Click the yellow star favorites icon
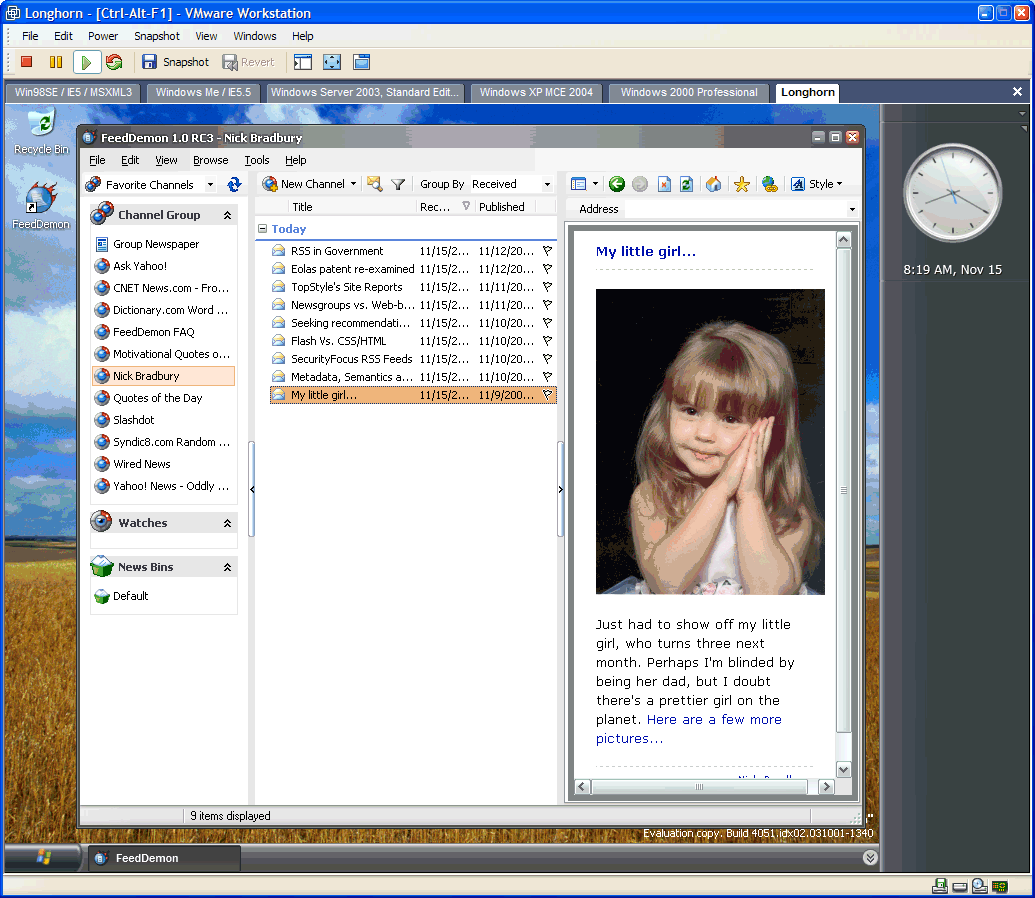This screenshot has height=898, width=1035. coord(741,184)
